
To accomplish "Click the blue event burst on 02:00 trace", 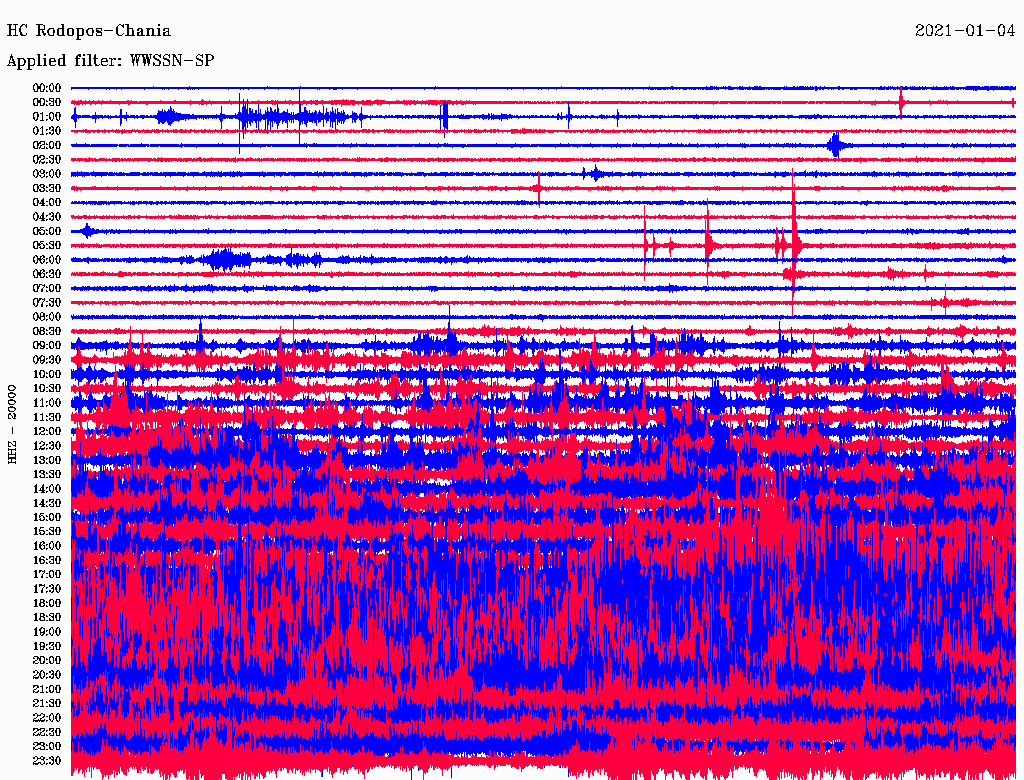I will point(836,146).
